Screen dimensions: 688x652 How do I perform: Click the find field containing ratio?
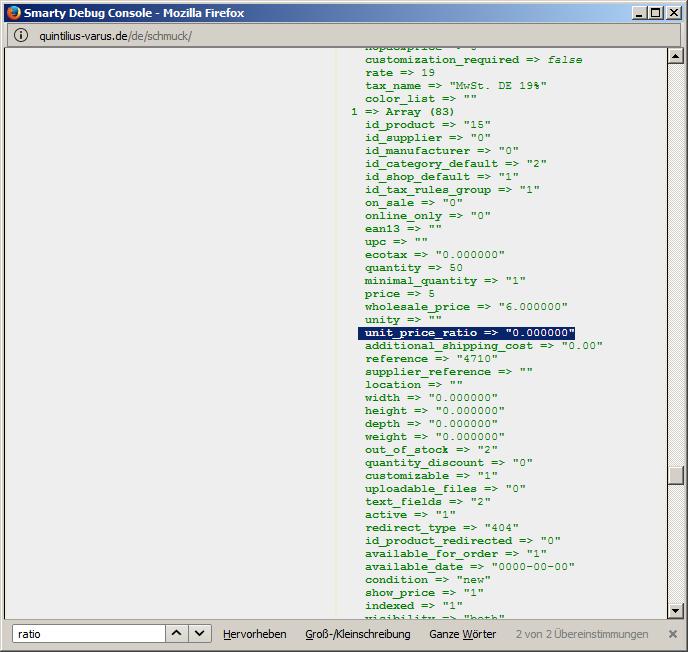click(x=89, y=634)
